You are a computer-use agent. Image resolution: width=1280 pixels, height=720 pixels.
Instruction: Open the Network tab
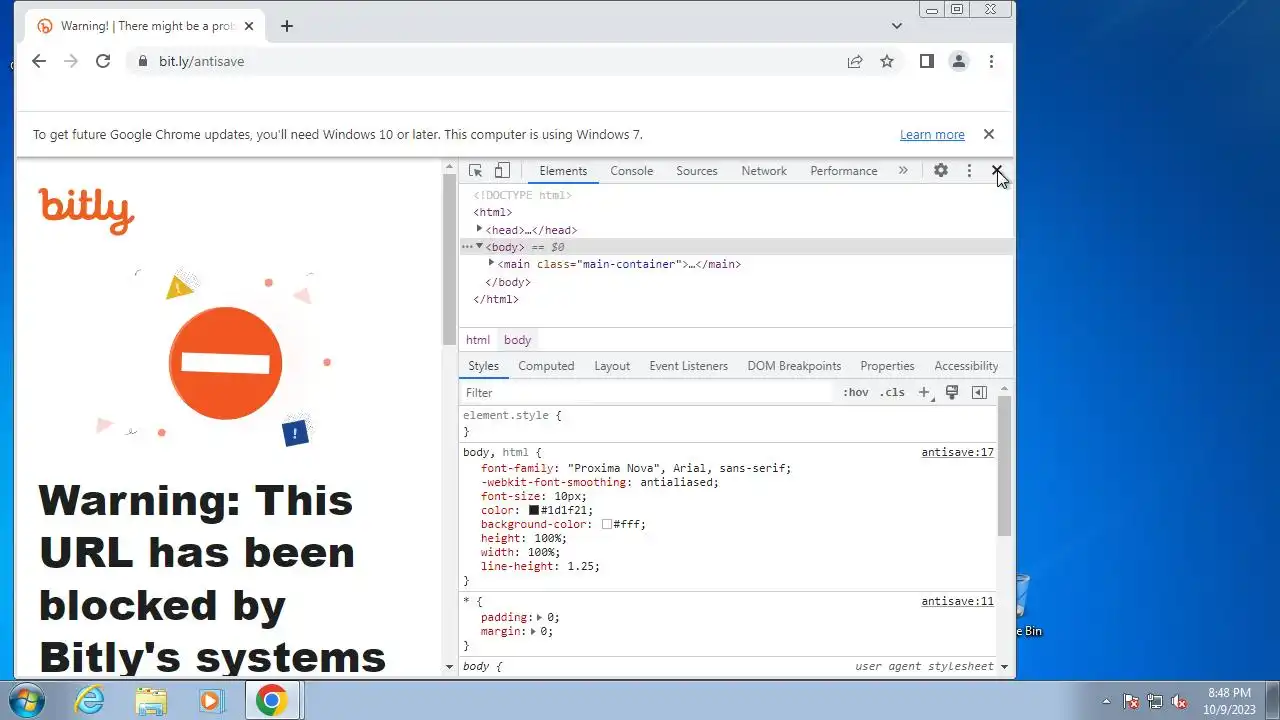pyautogui.click(x=764, y=171)
